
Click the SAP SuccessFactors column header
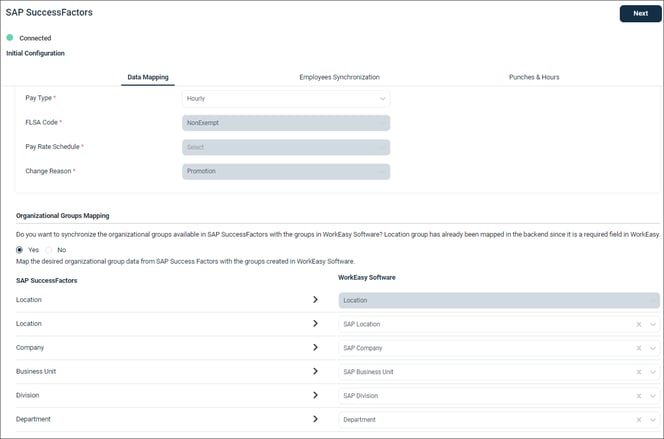coord(47,280)
